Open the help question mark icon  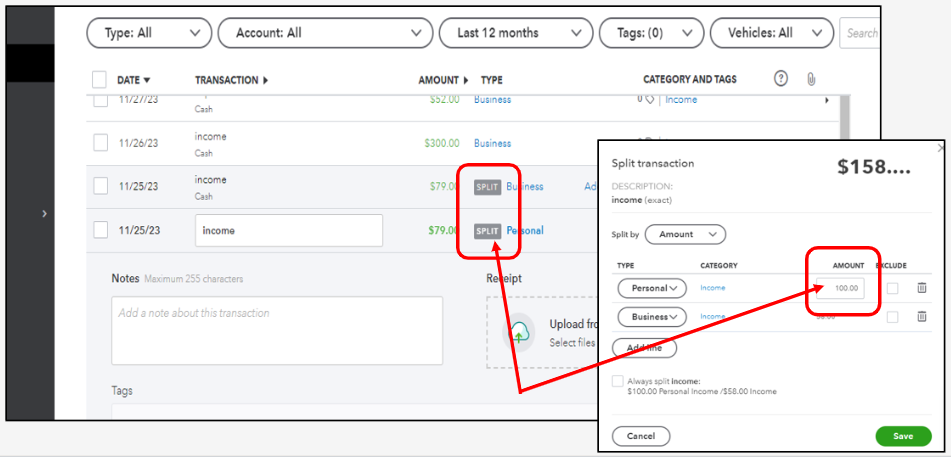coord(781,78)
